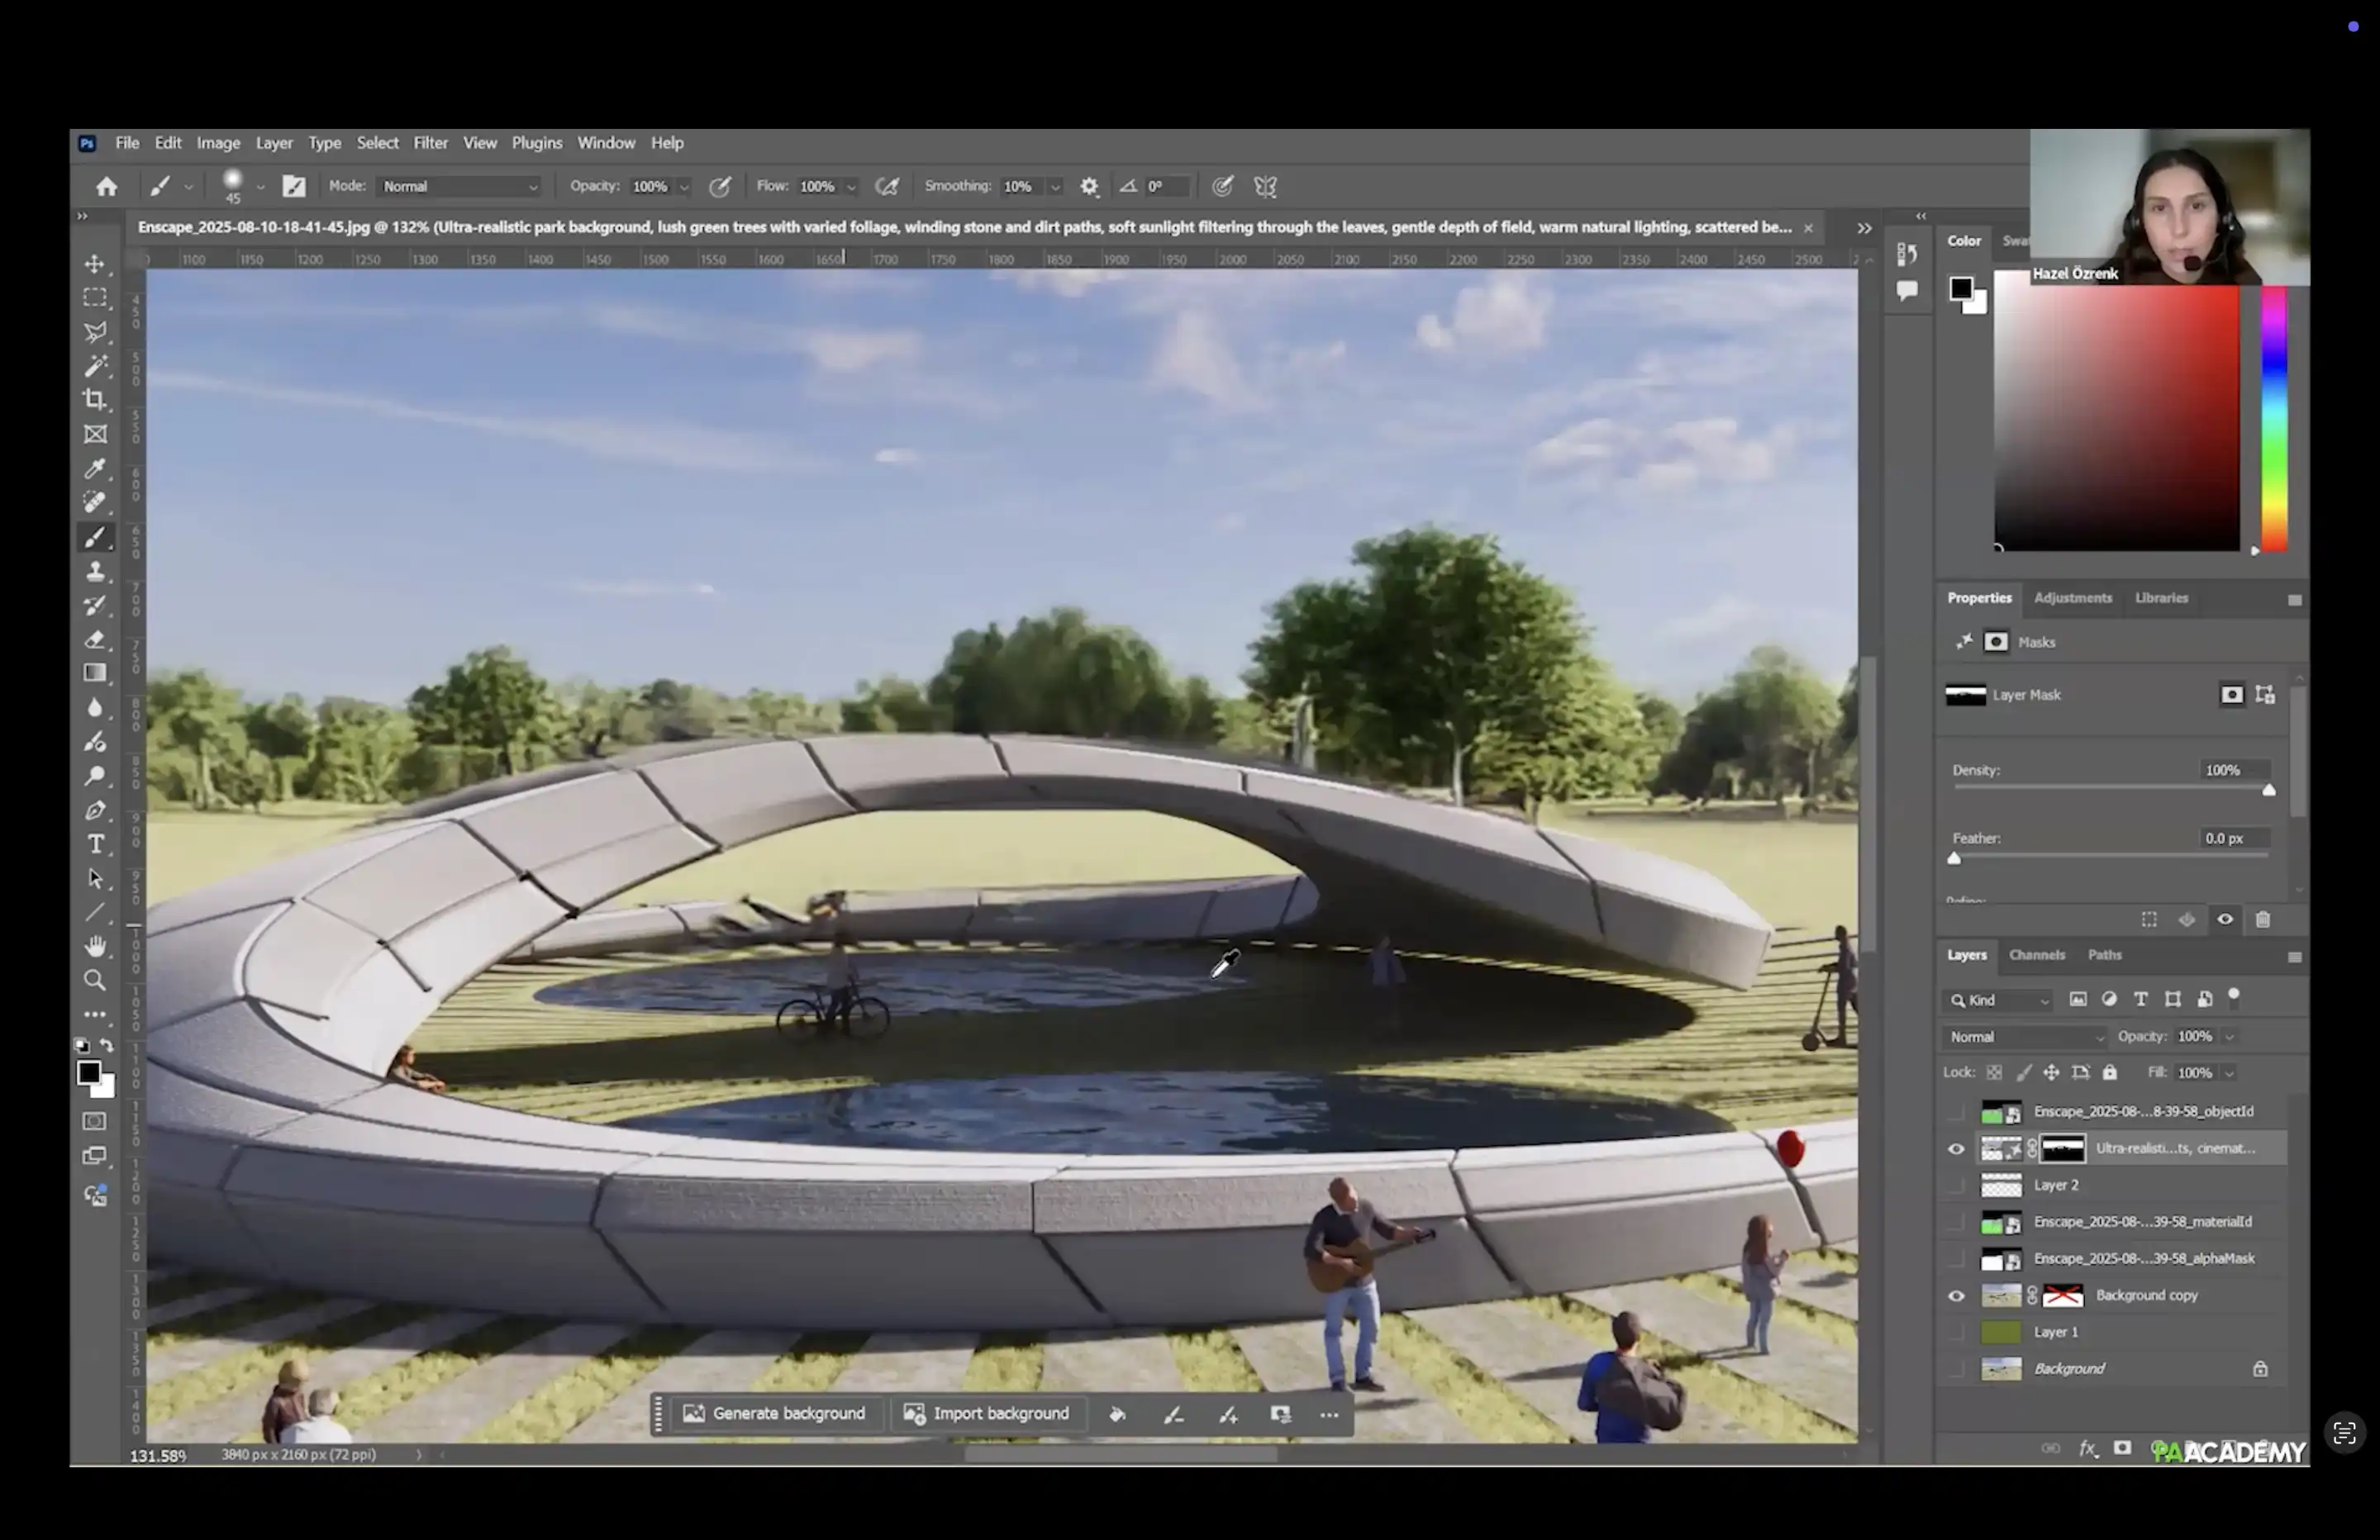Open the Smoothing dropdown arrow
This screenshot has width=2380, height=1540.
1054,187
